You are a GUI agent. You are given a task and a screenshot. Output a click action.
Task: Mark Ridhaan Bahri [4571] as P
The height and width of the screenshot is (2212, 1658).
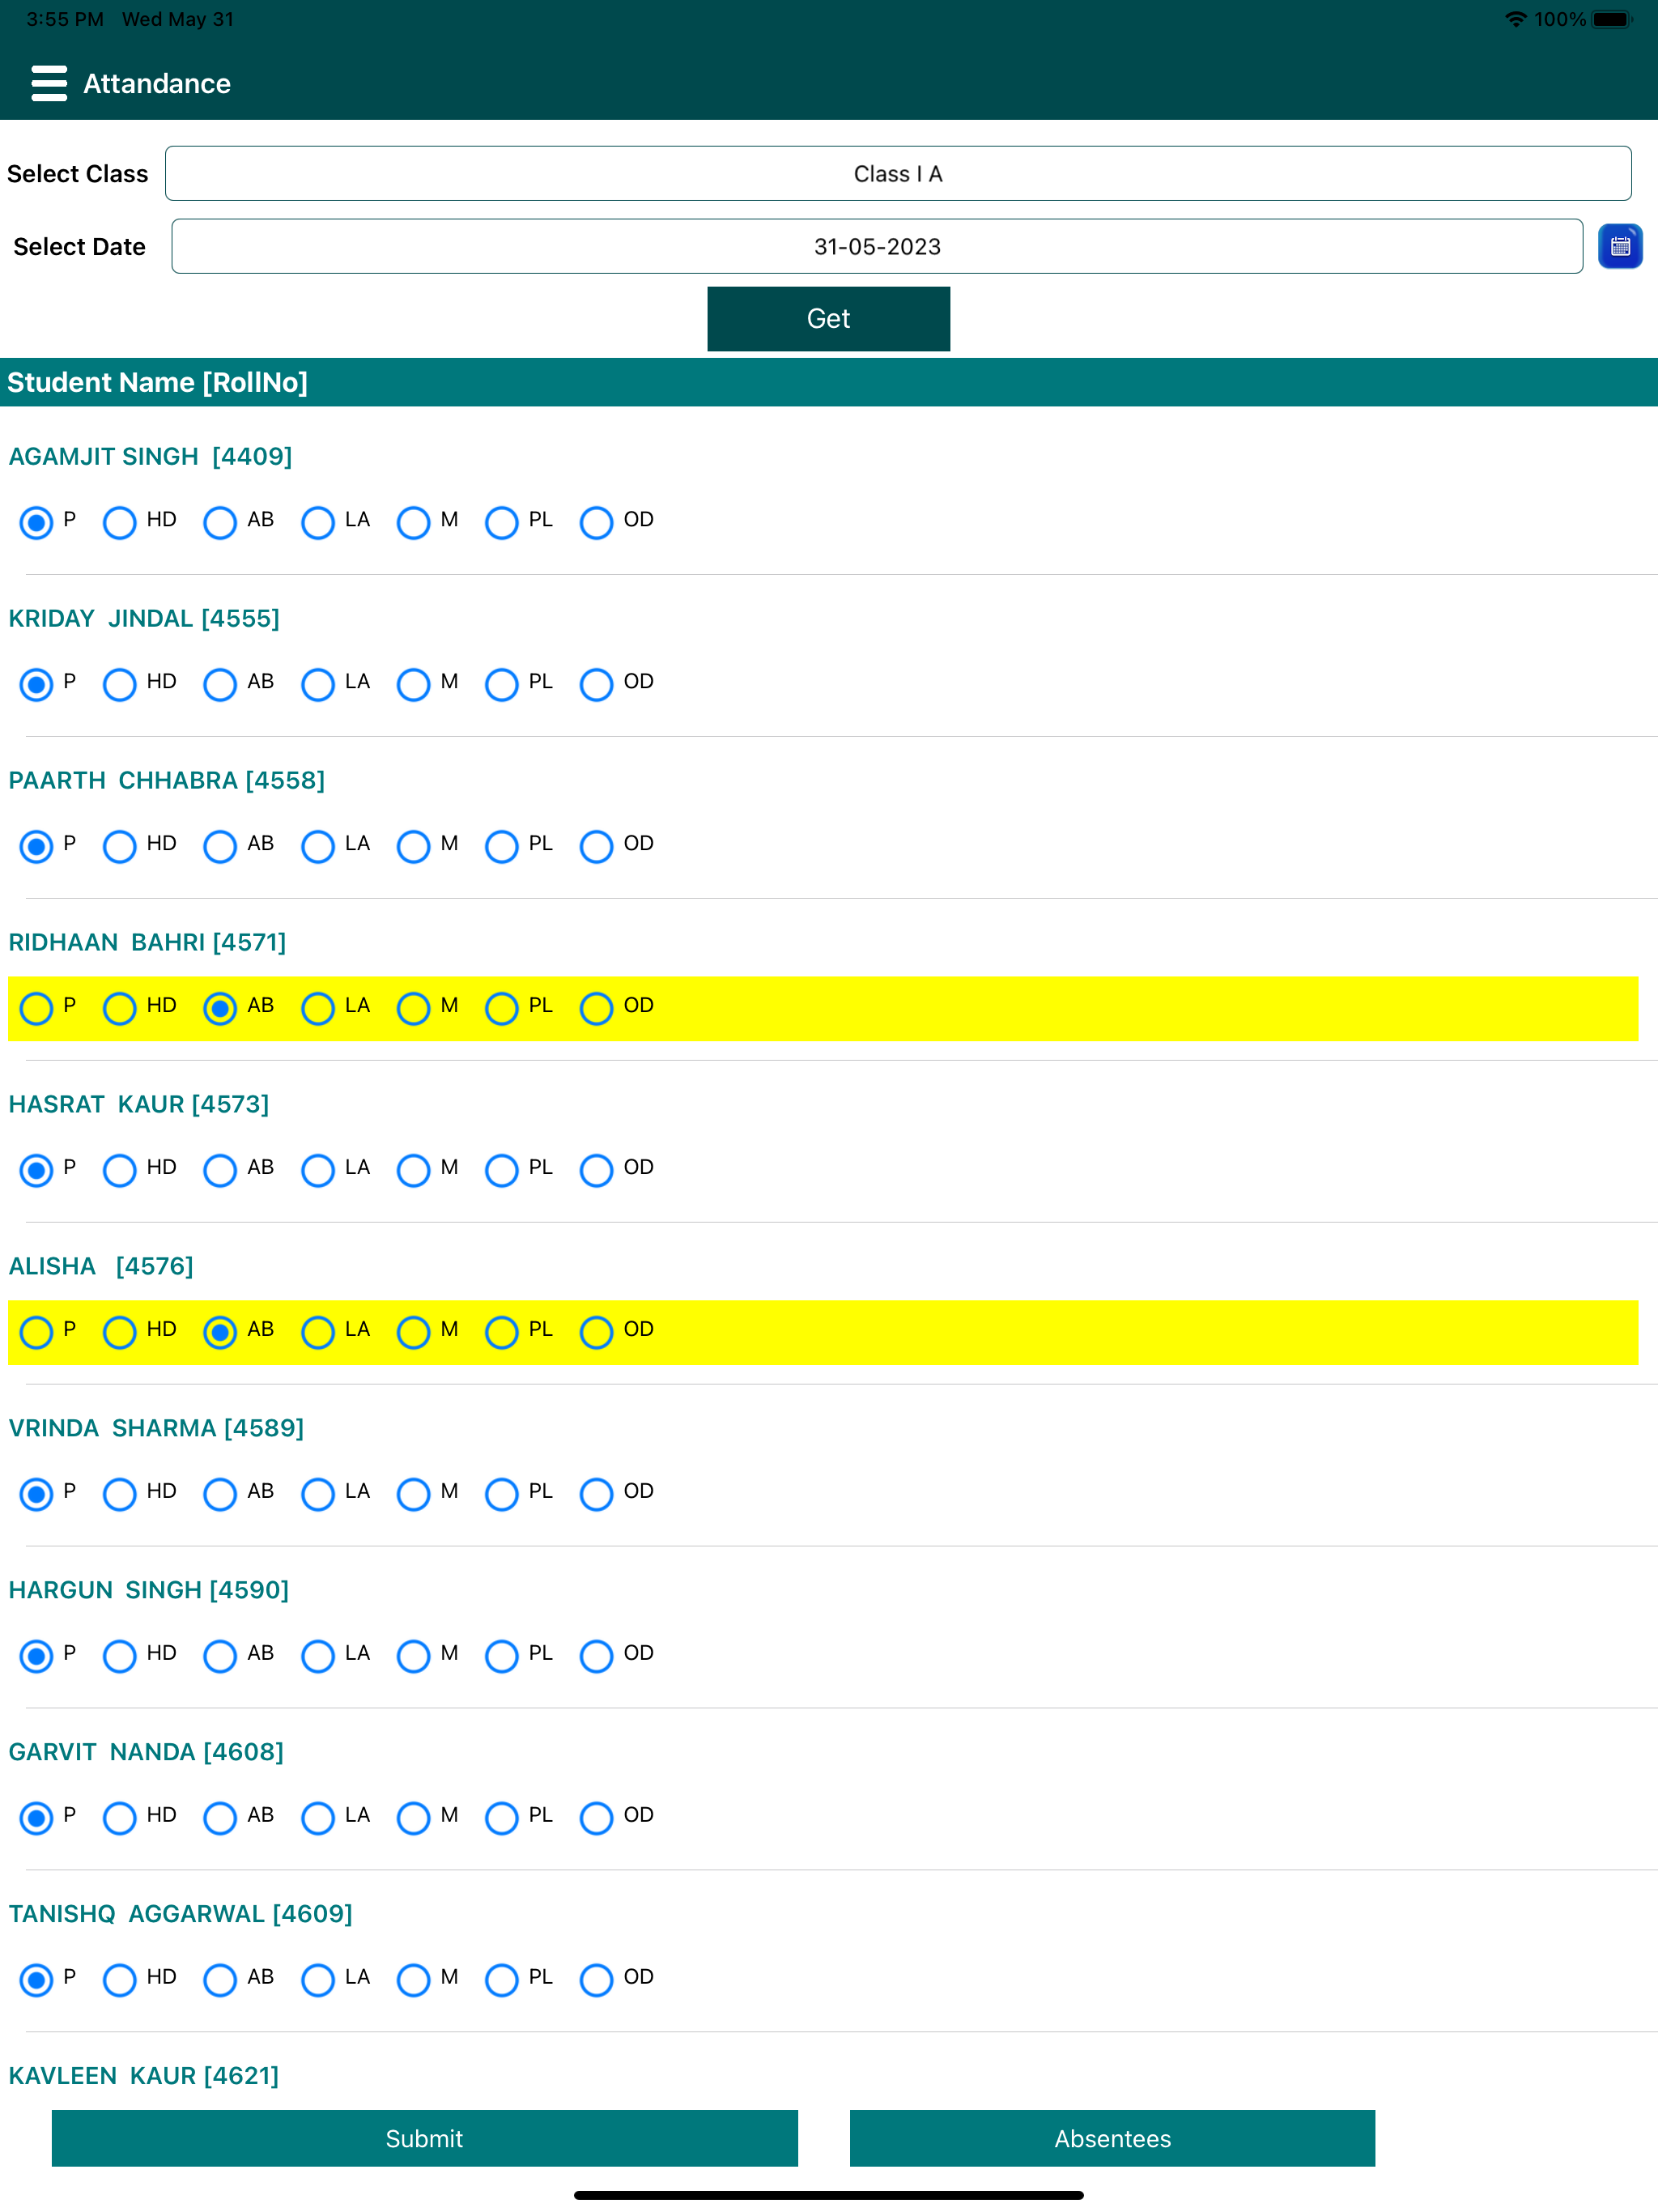pyautogui.click(x=37, y=1008)
